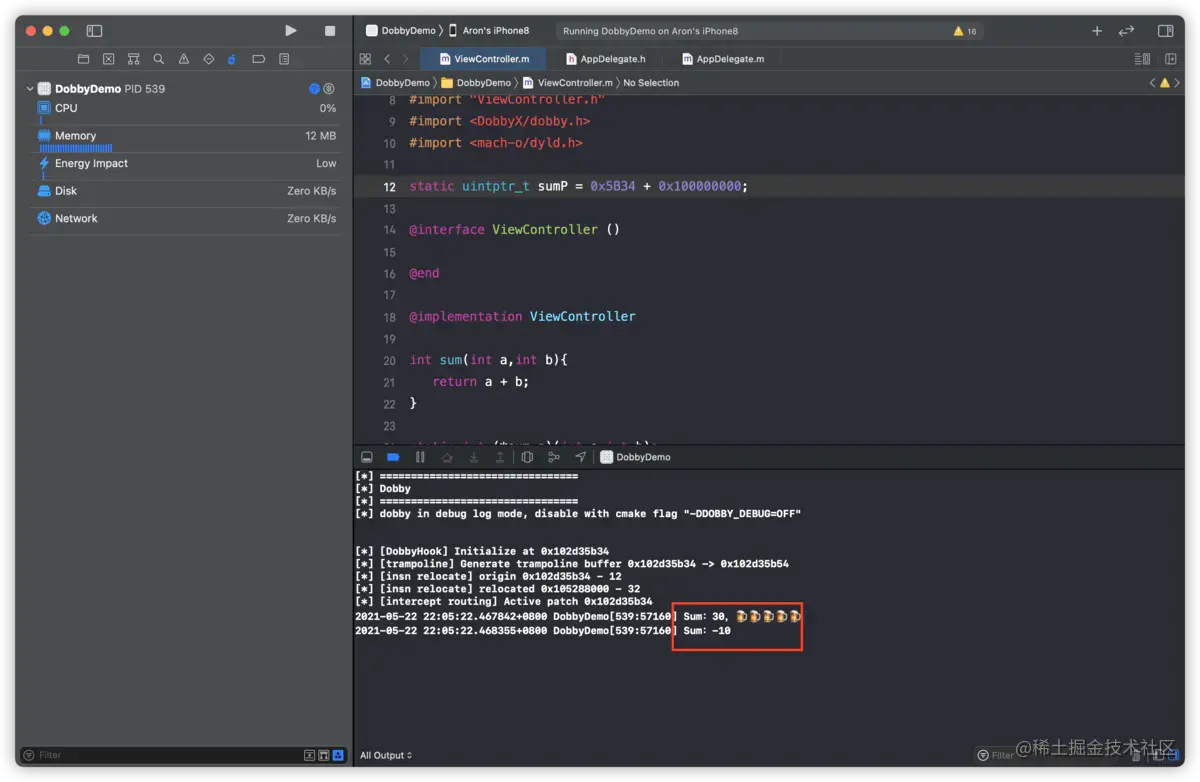Image resolution: width=1200 pixels, height=782 pixels.
Task: Open Debug Memory Graph
Action: point(553,457)
